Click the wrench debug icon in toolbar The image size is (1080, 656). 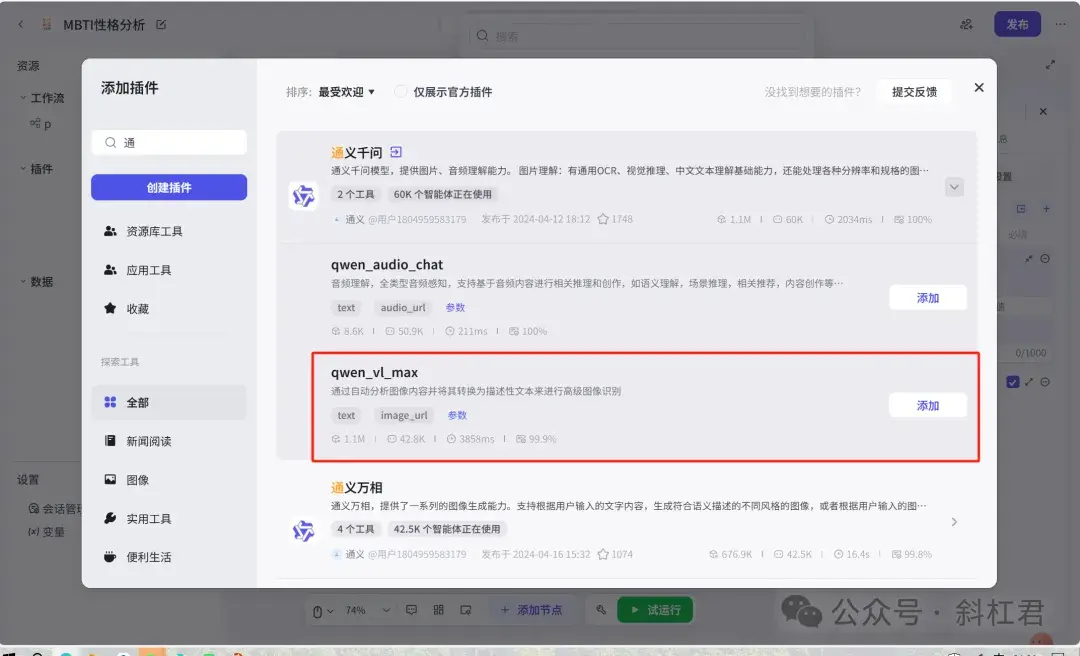pyautogui.click(x=601, y=610)
